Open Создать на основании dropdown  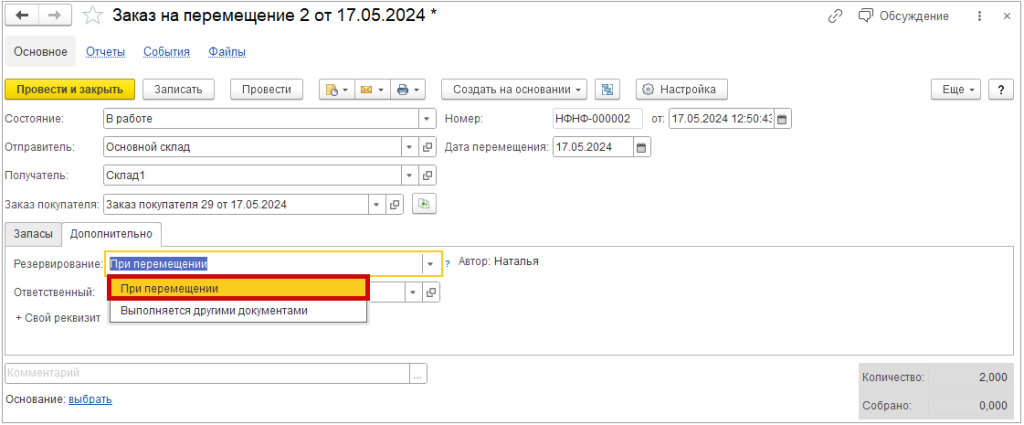(x=514, y=89)
